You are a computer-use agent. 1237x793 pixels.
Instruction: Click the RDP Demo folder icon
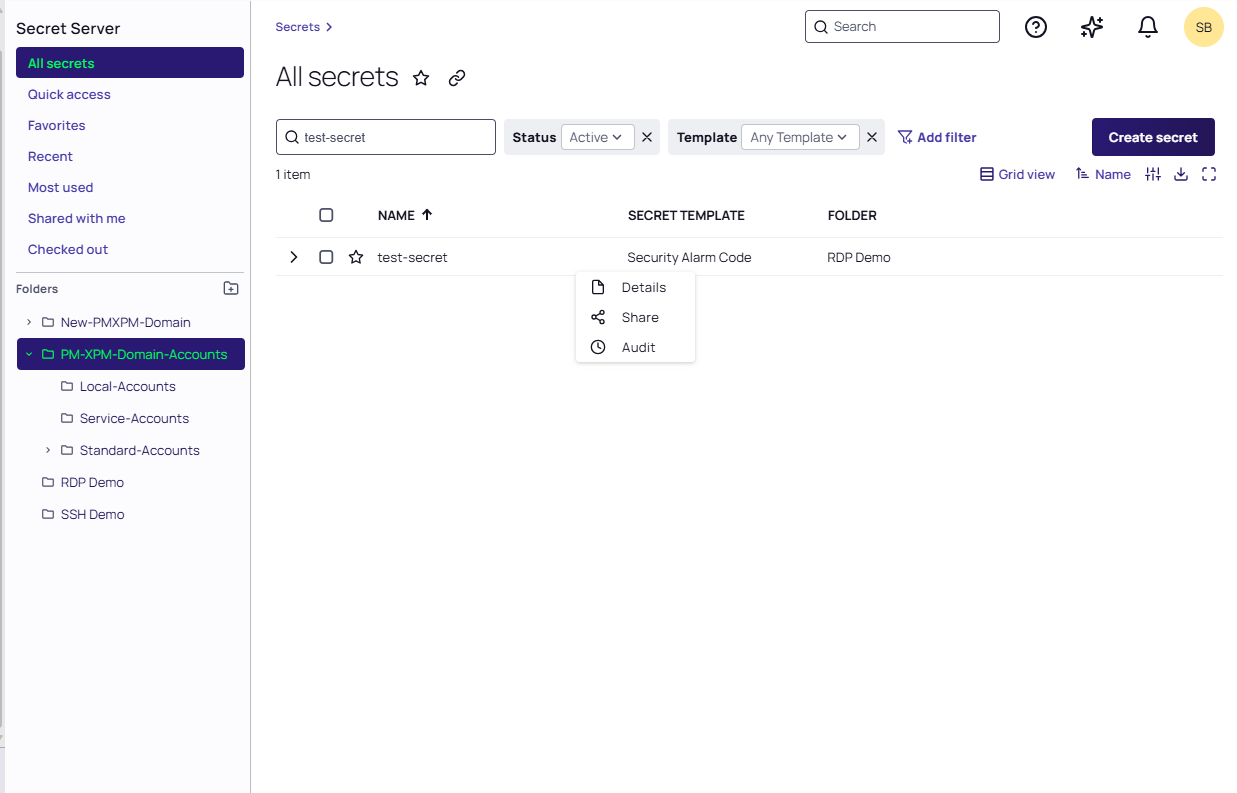pyautogui.click(x=48, y=482)
